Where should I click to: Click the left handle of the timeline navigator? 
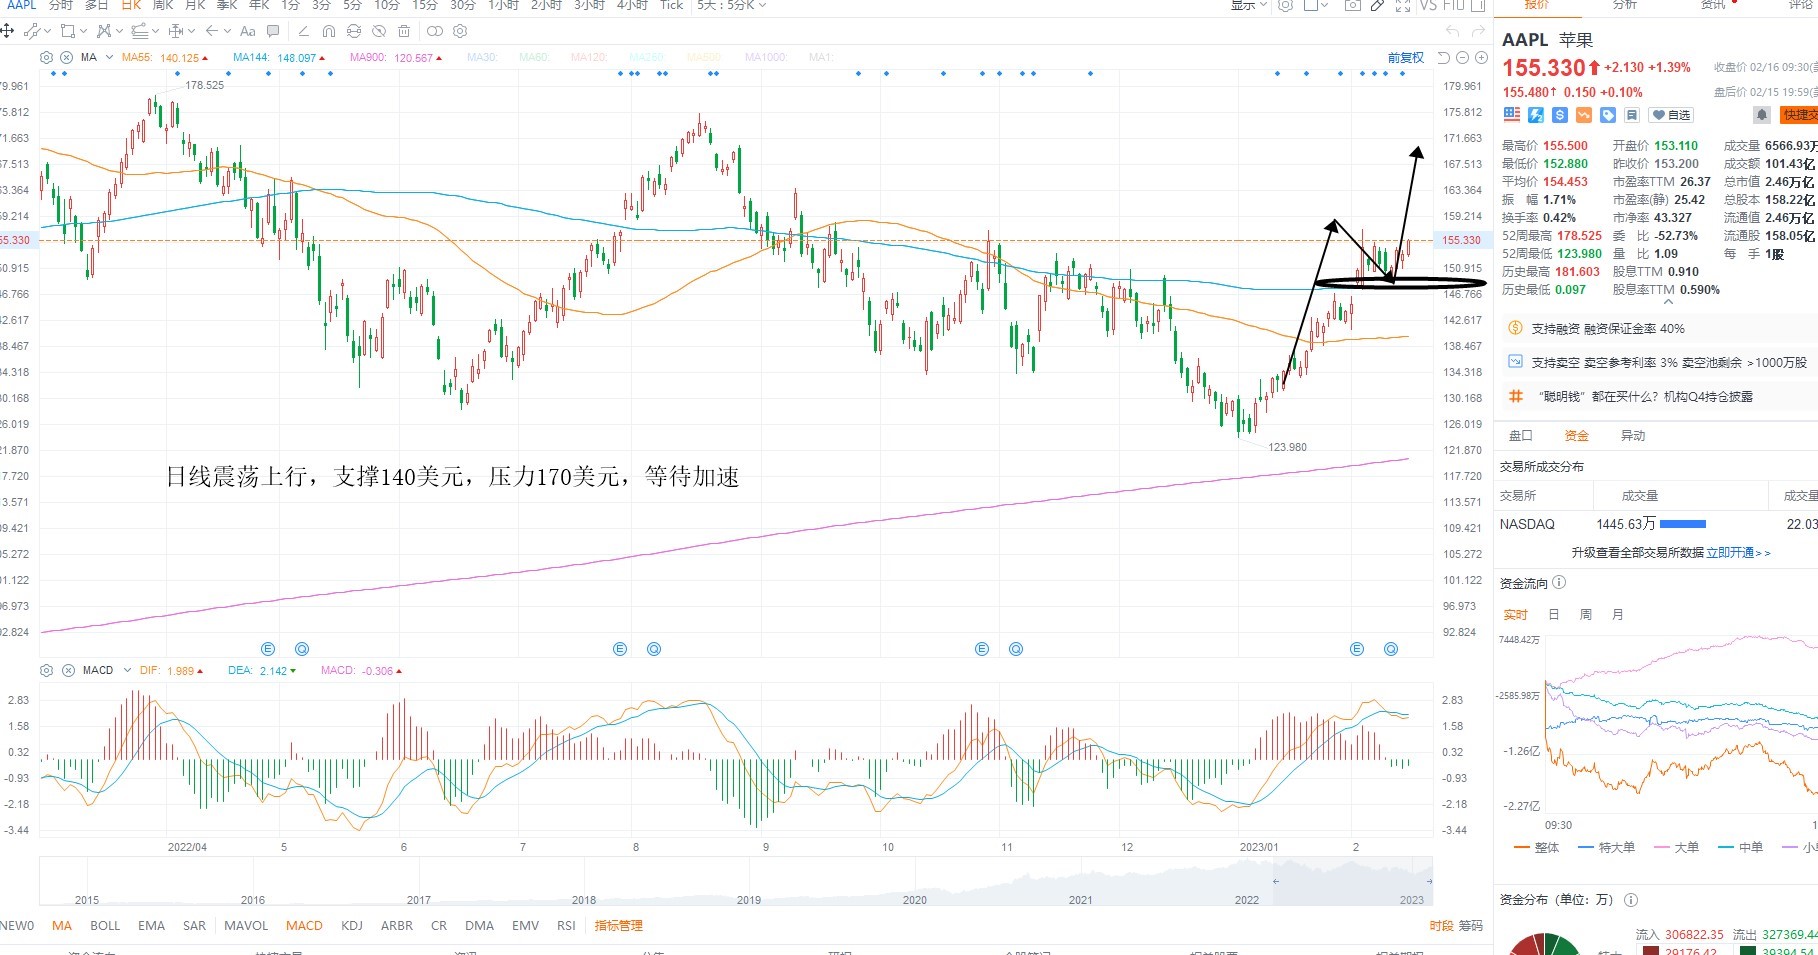[1275, 881]
